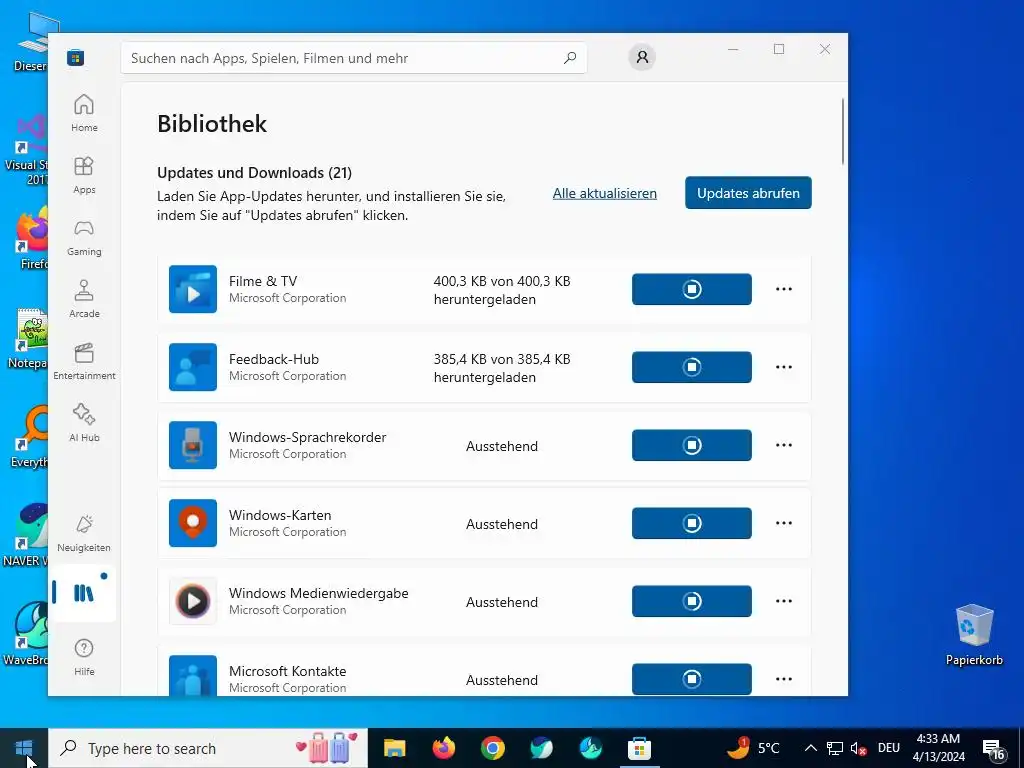
Task: Open the user account profile icon
Action: coord(642,57)
